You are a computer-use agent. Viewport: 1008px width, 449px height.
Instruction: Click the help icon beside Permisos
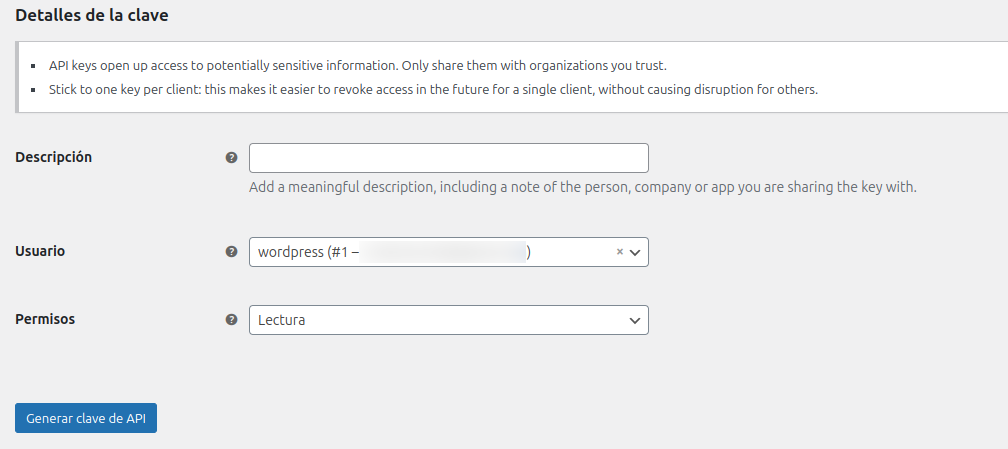pos(232,320)
